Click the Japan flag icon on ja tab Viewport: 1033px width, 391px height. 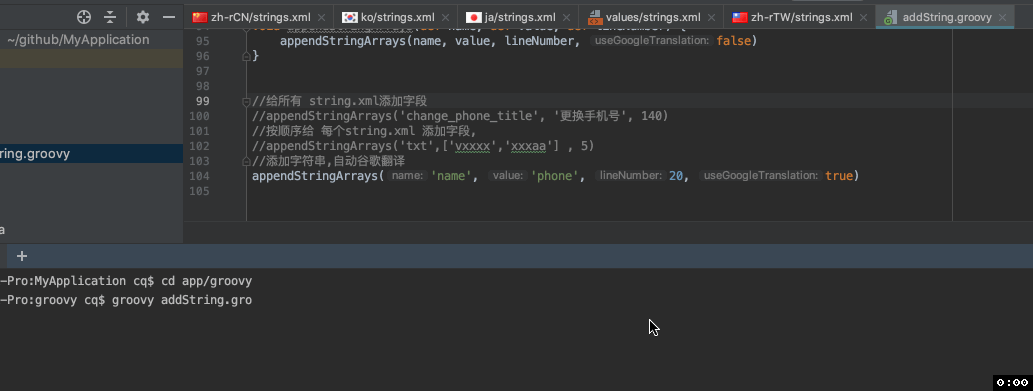pyautogui.click(x=474, y=18)
